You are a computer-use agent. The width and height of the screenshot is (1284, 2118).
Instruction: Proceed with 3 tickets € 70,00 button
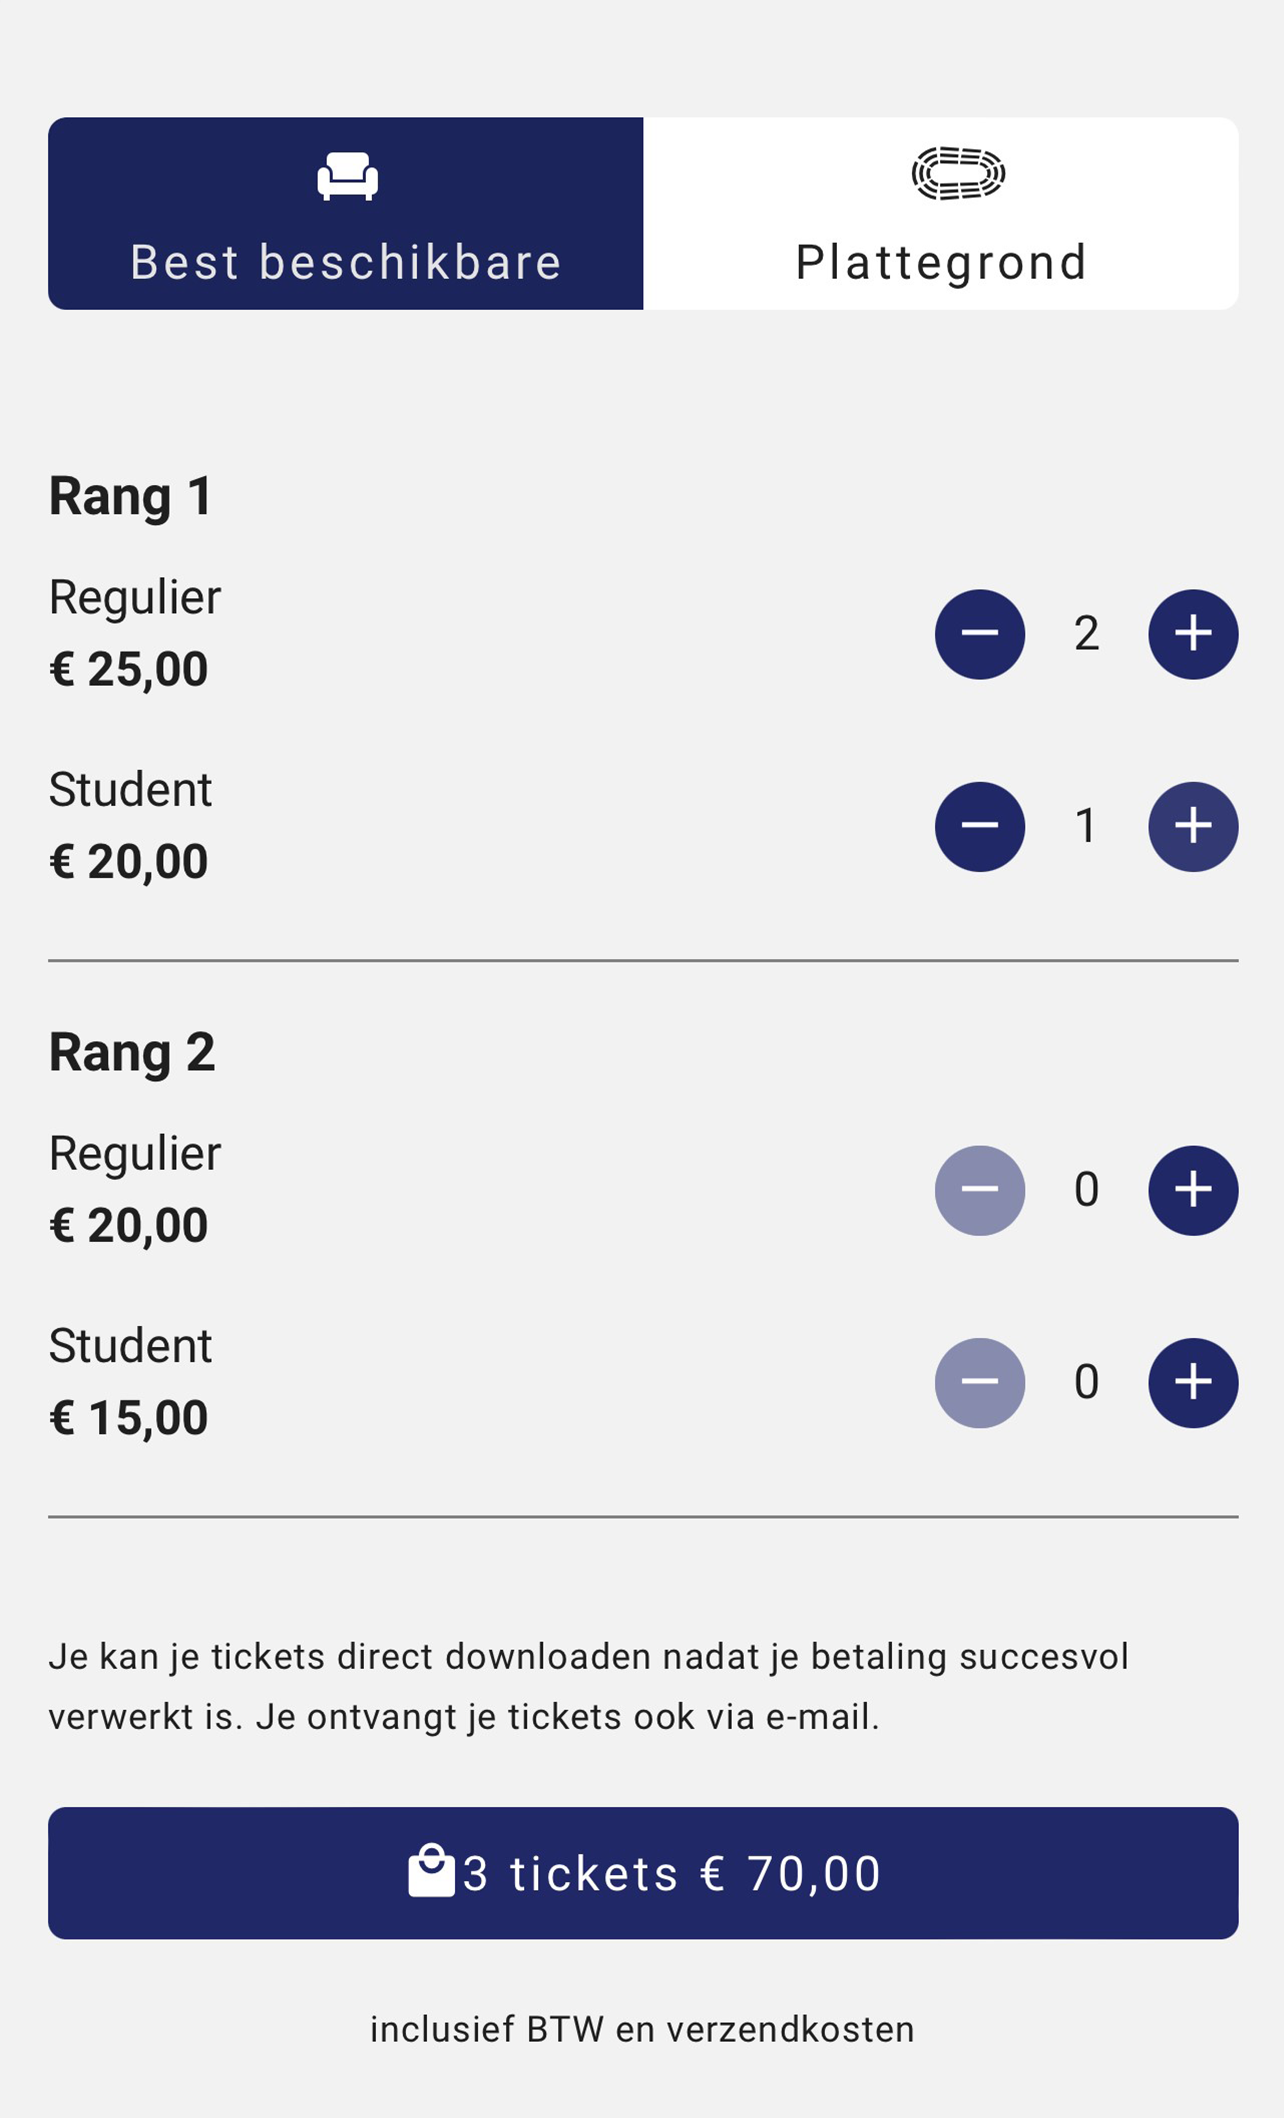(643, 1873)
